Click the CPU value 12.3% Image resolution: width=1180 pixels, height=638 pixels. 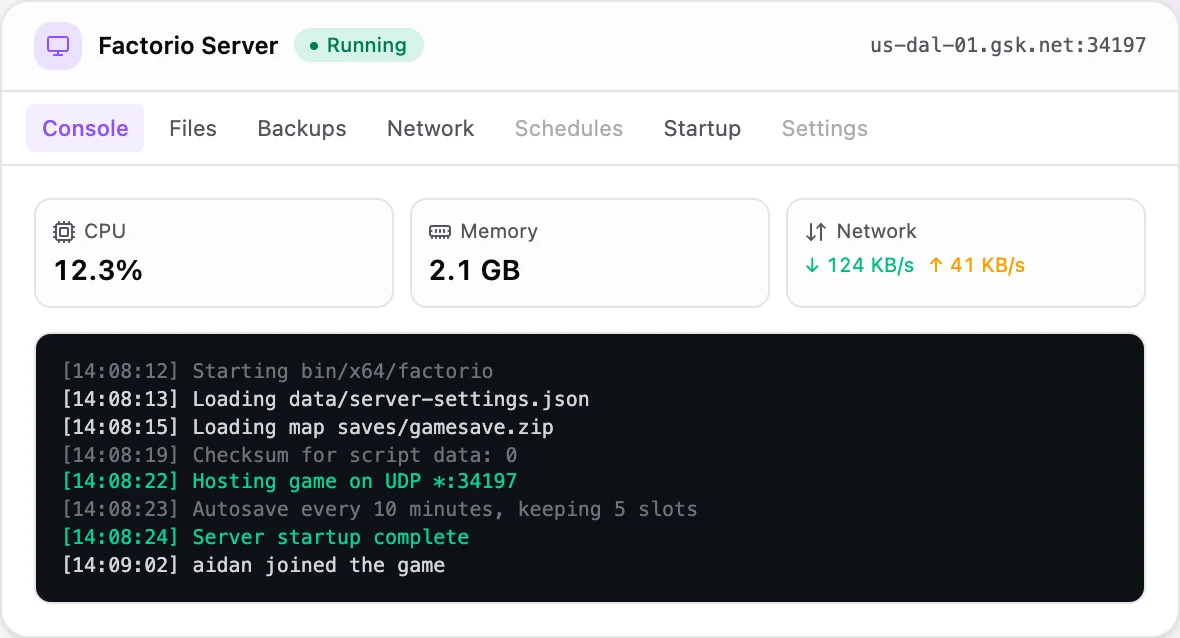98,270
